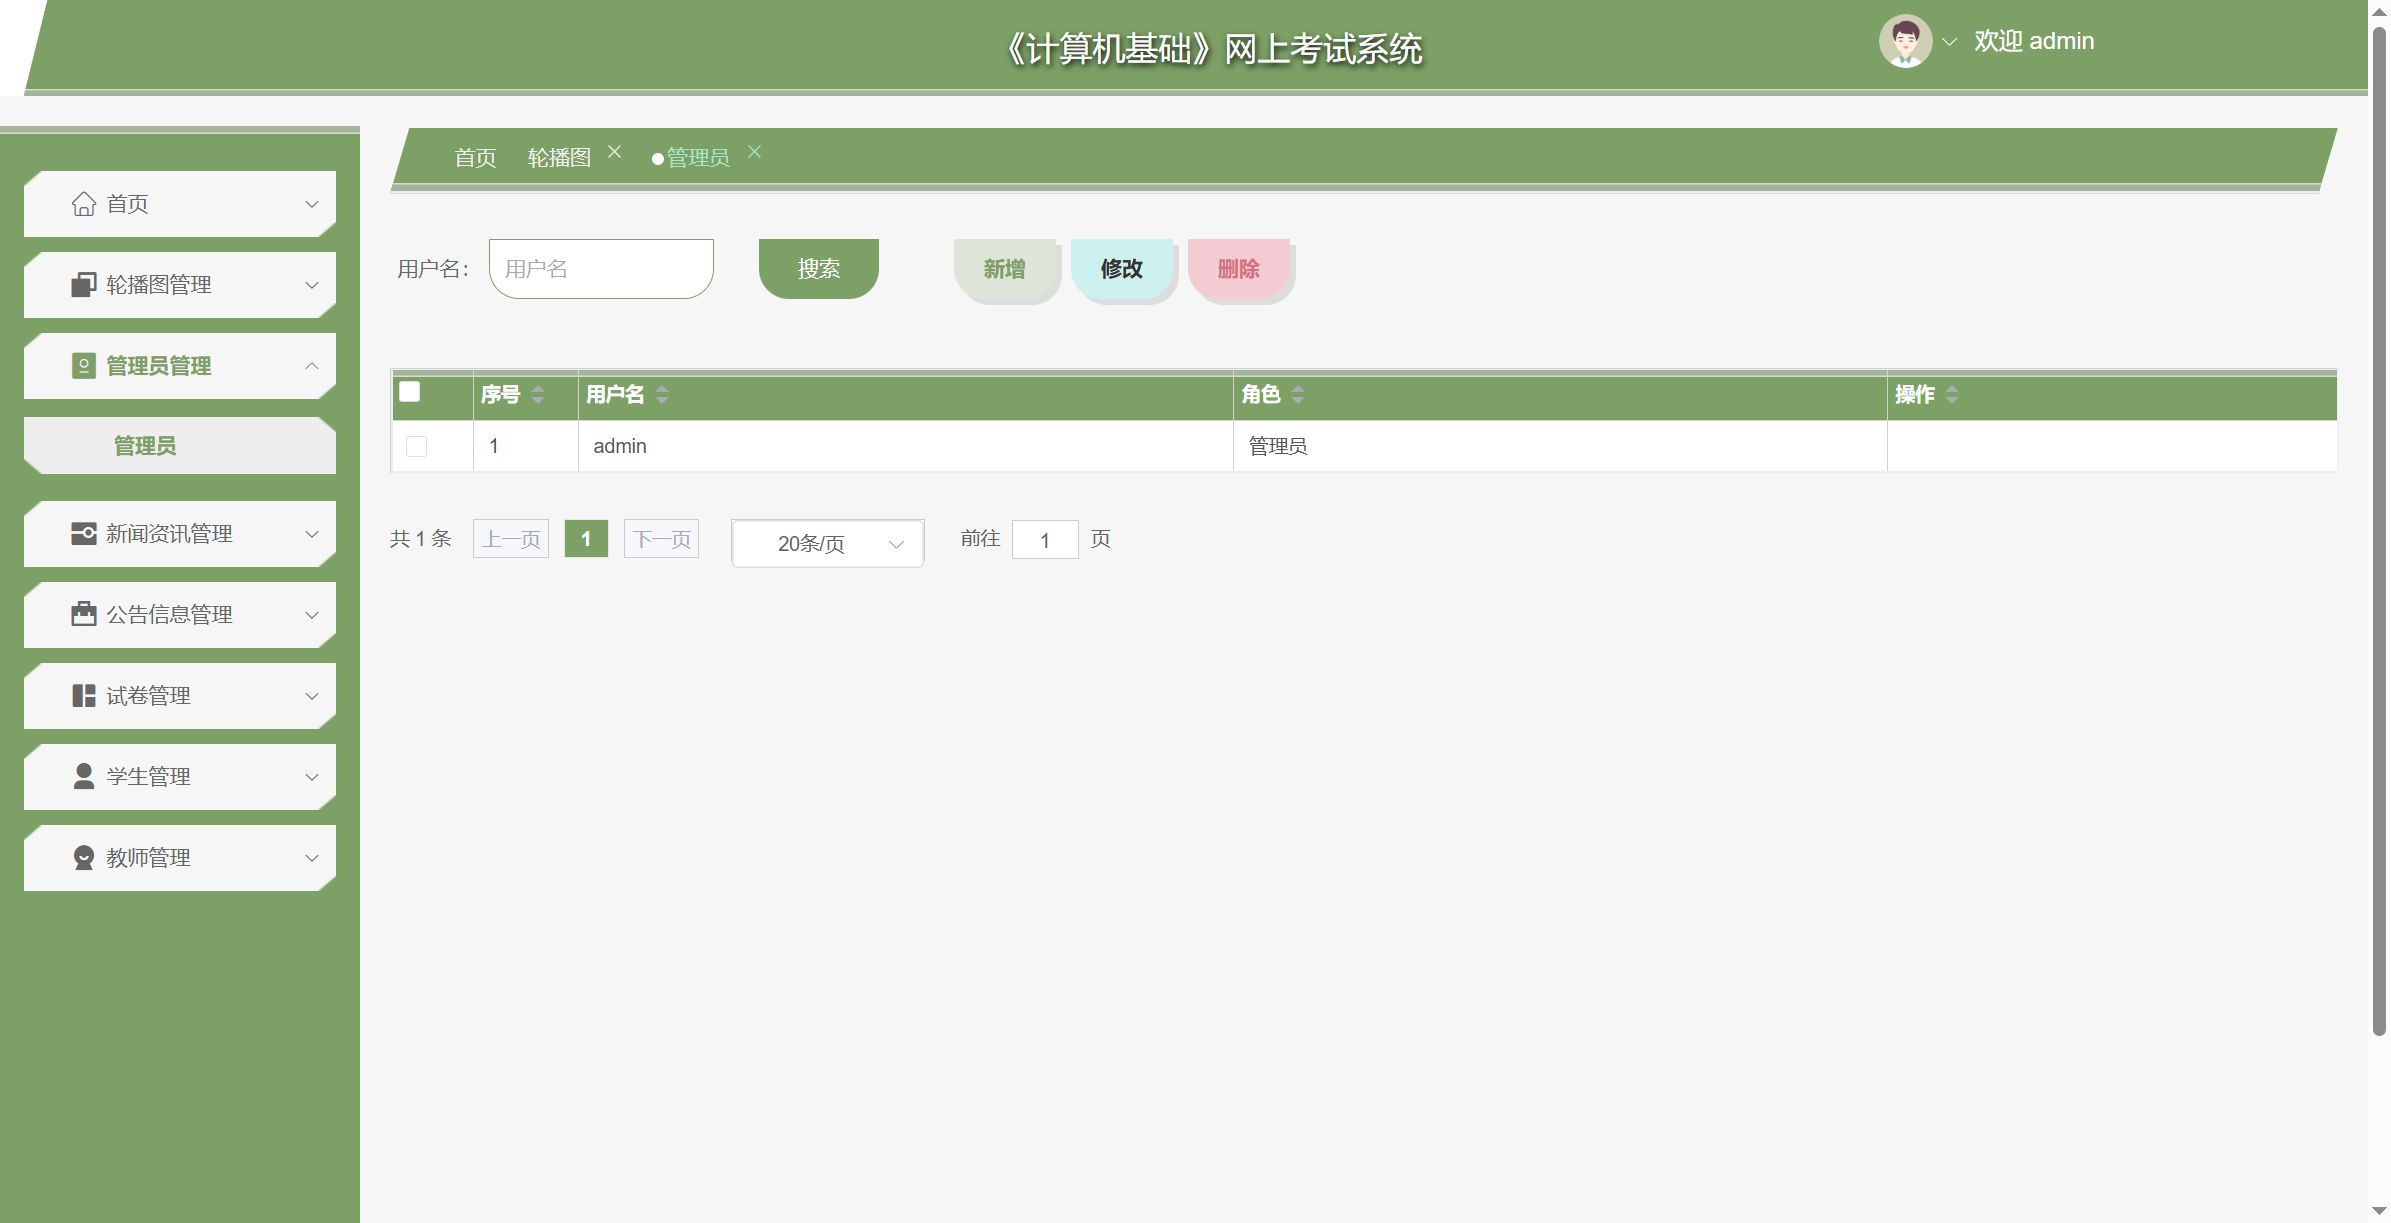Click the 用户名 search input field
The height and width of the screenshot is (1223, 2391).
point(601,269)
